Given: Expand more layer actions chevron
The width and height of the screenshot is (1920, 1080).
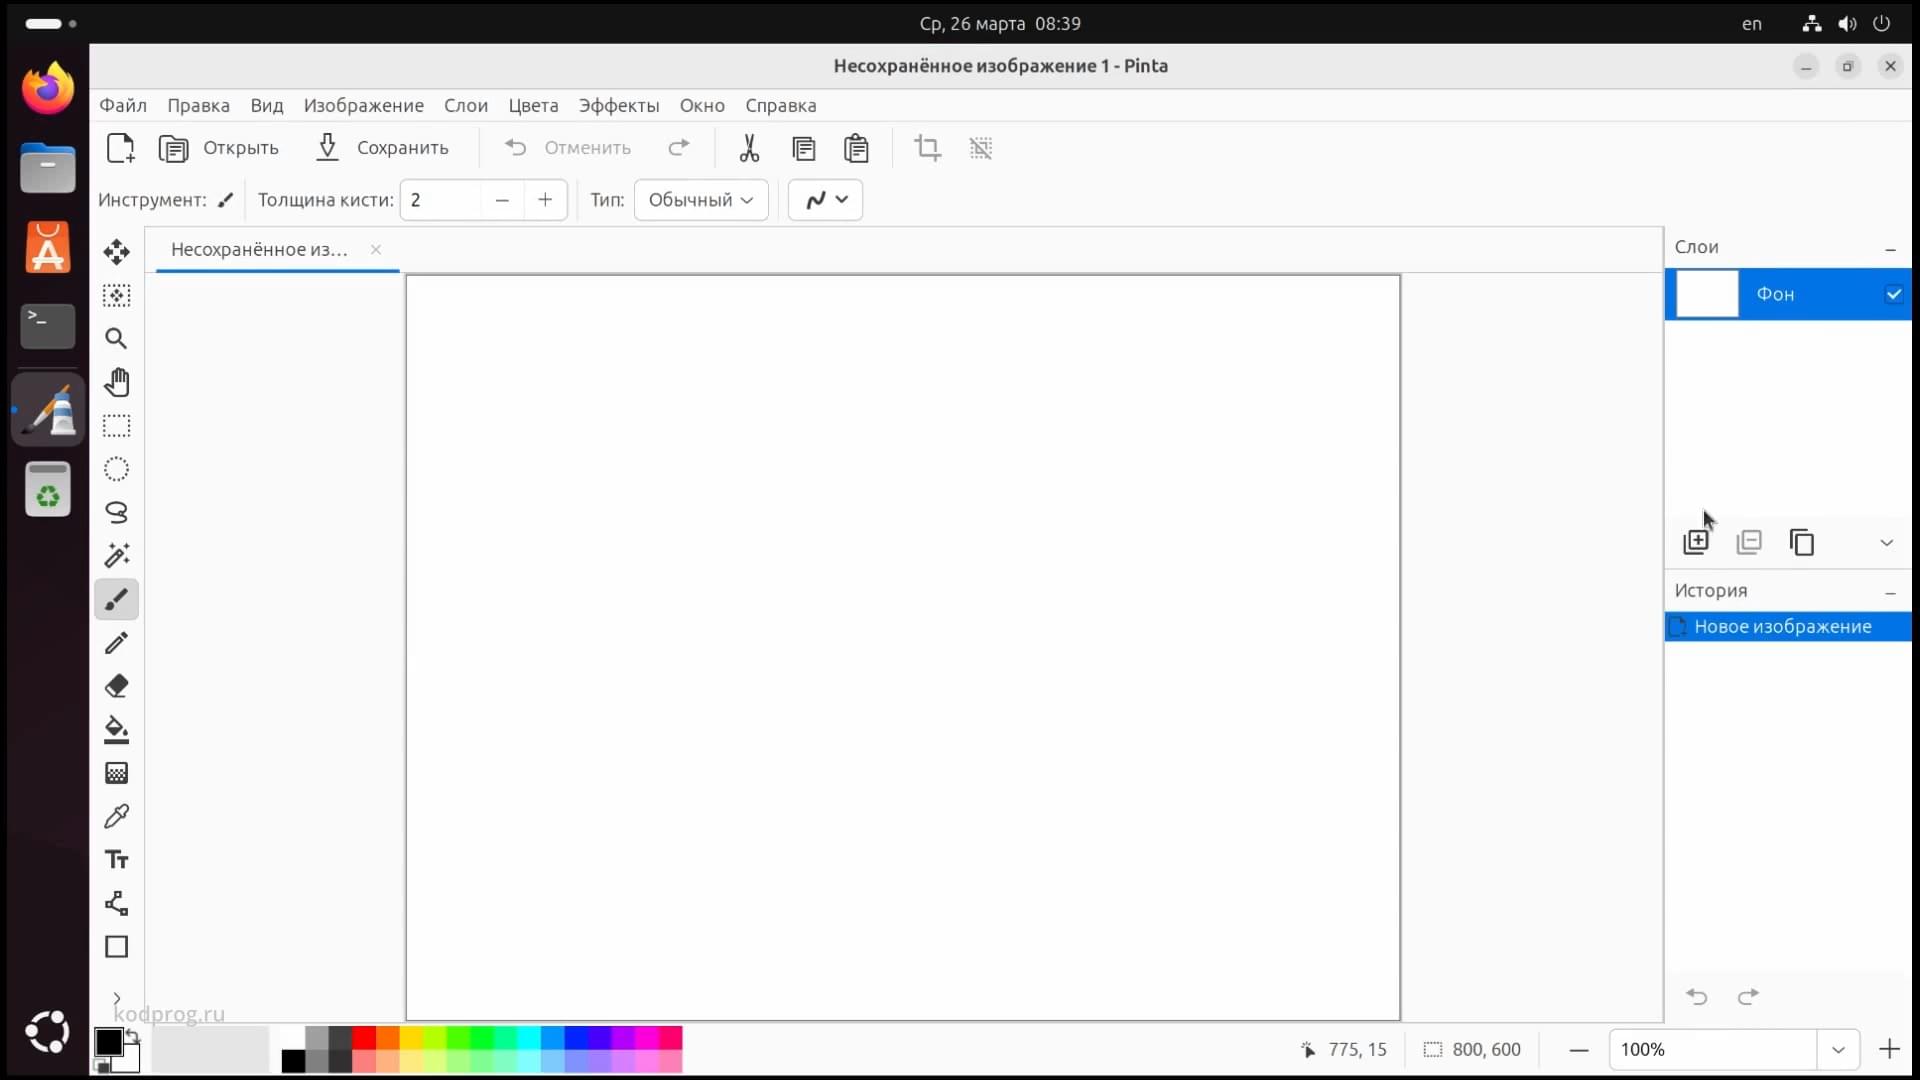Looking at the screenshot, I should click(x=1887, y=543).
